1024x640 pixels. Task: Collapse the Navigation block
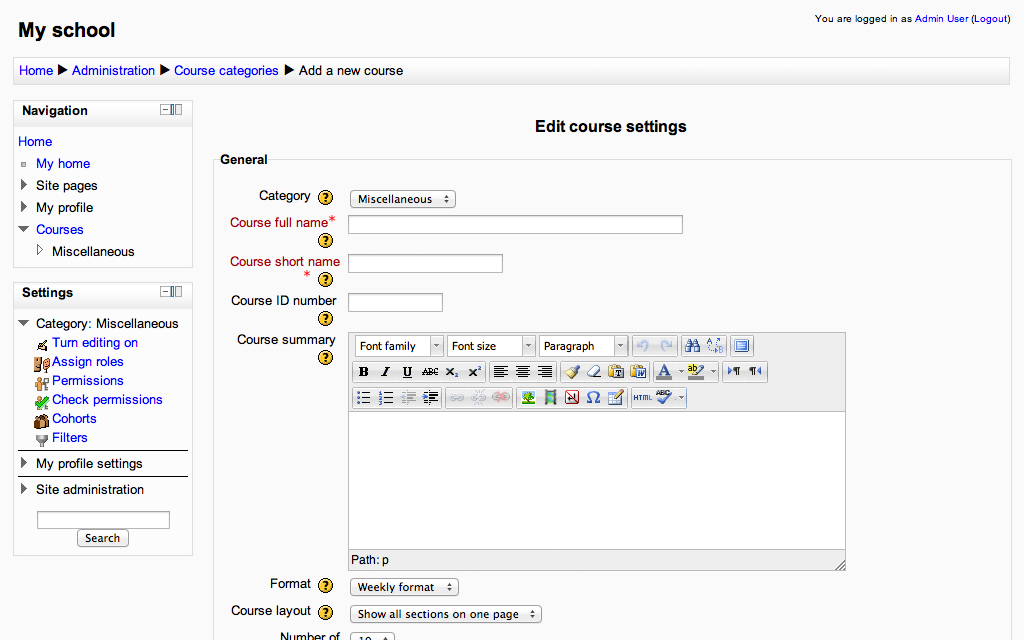click(x=166, y=110)
